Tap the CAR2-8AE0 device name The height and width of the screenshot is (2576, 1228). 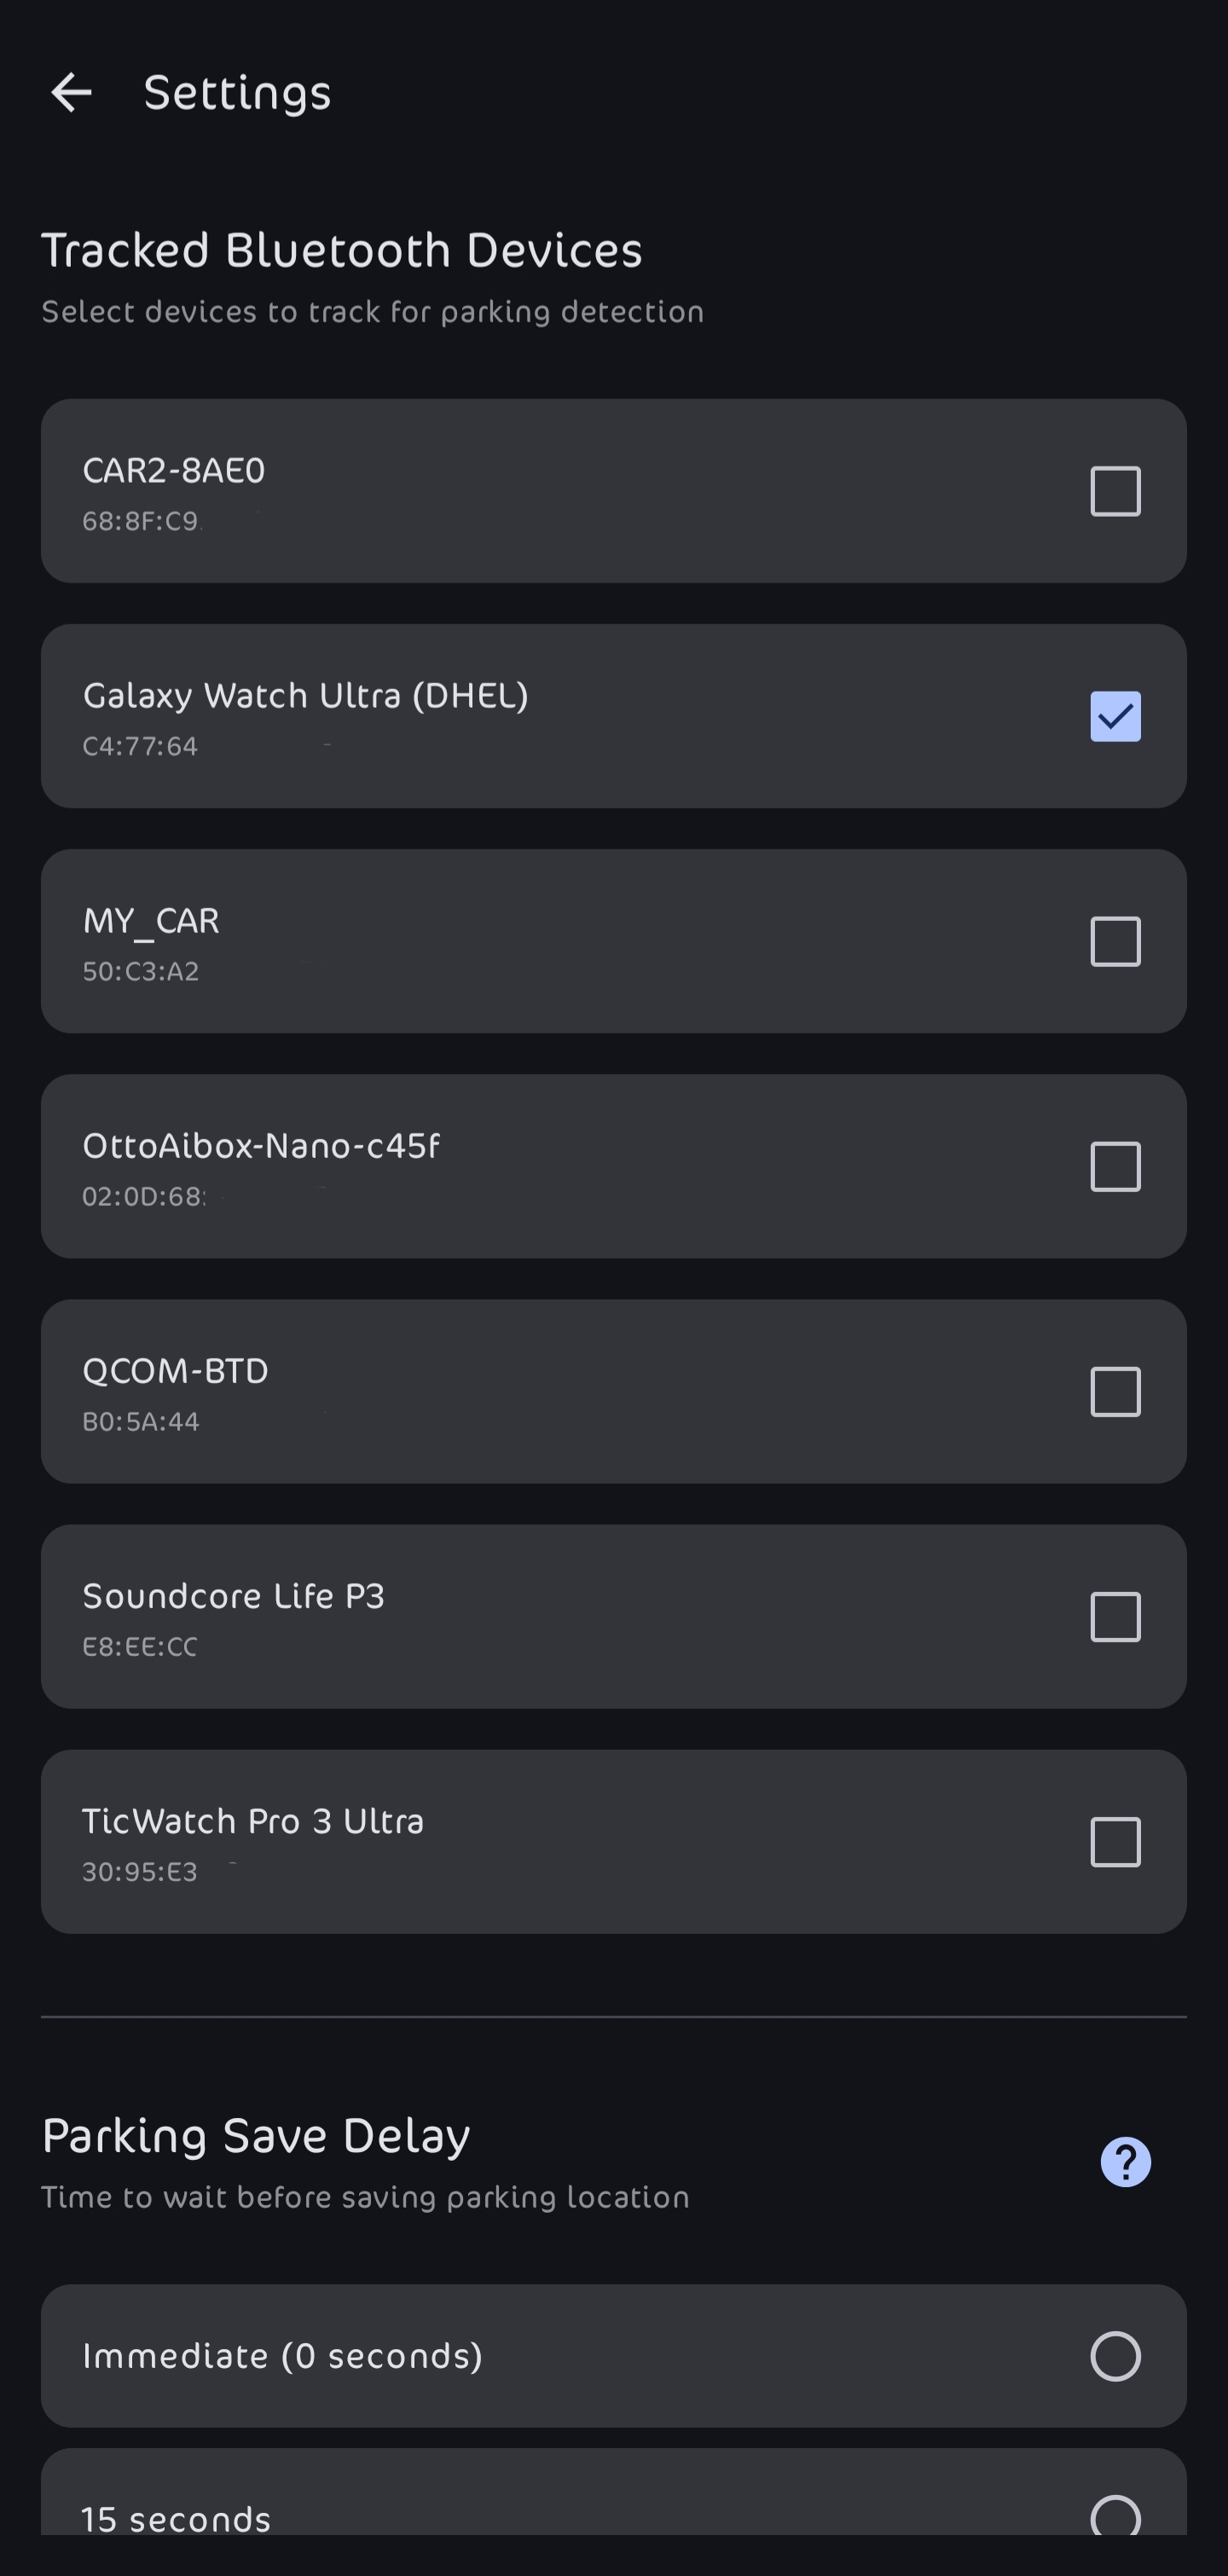174,470
